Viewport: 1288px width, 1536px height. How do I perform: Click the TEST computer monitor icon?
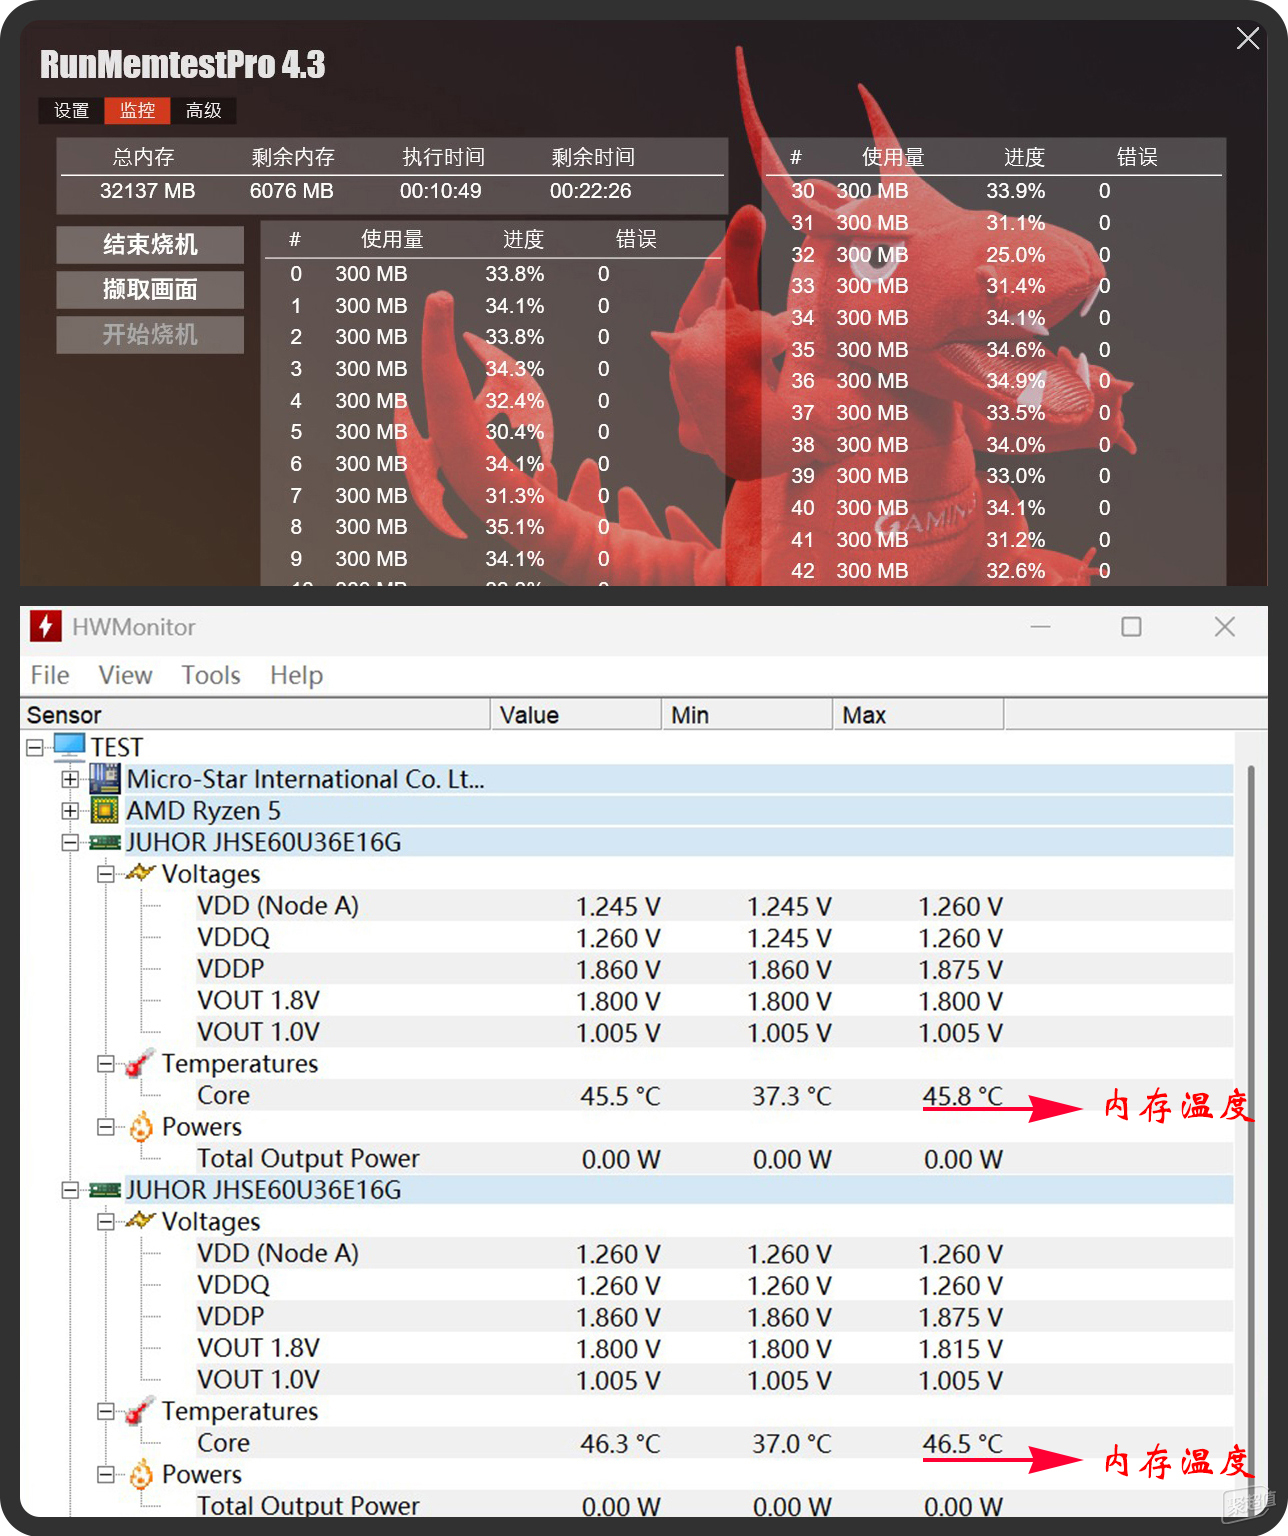[69, 746]
